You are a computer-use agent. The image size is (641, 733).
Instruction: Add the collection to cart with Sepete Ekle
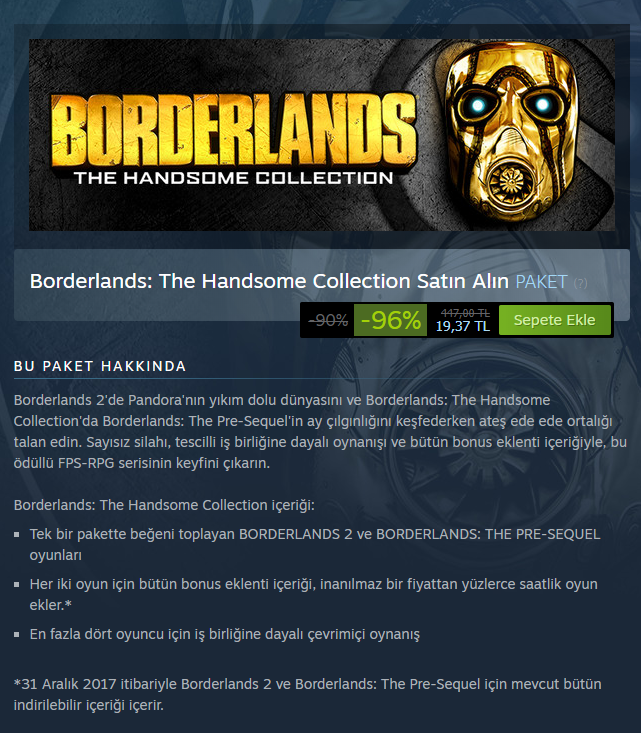pos(555,320)
